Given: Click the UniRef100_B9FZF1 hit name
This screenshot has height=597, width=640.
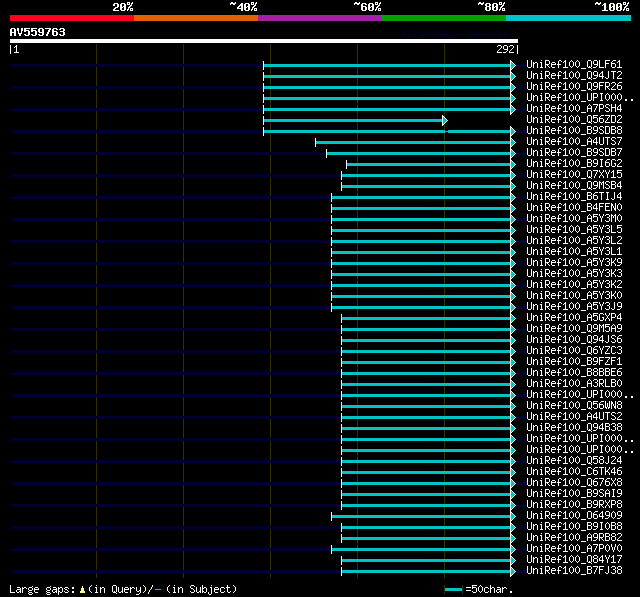Looking at the screenshot, I should tap(574, 362).
